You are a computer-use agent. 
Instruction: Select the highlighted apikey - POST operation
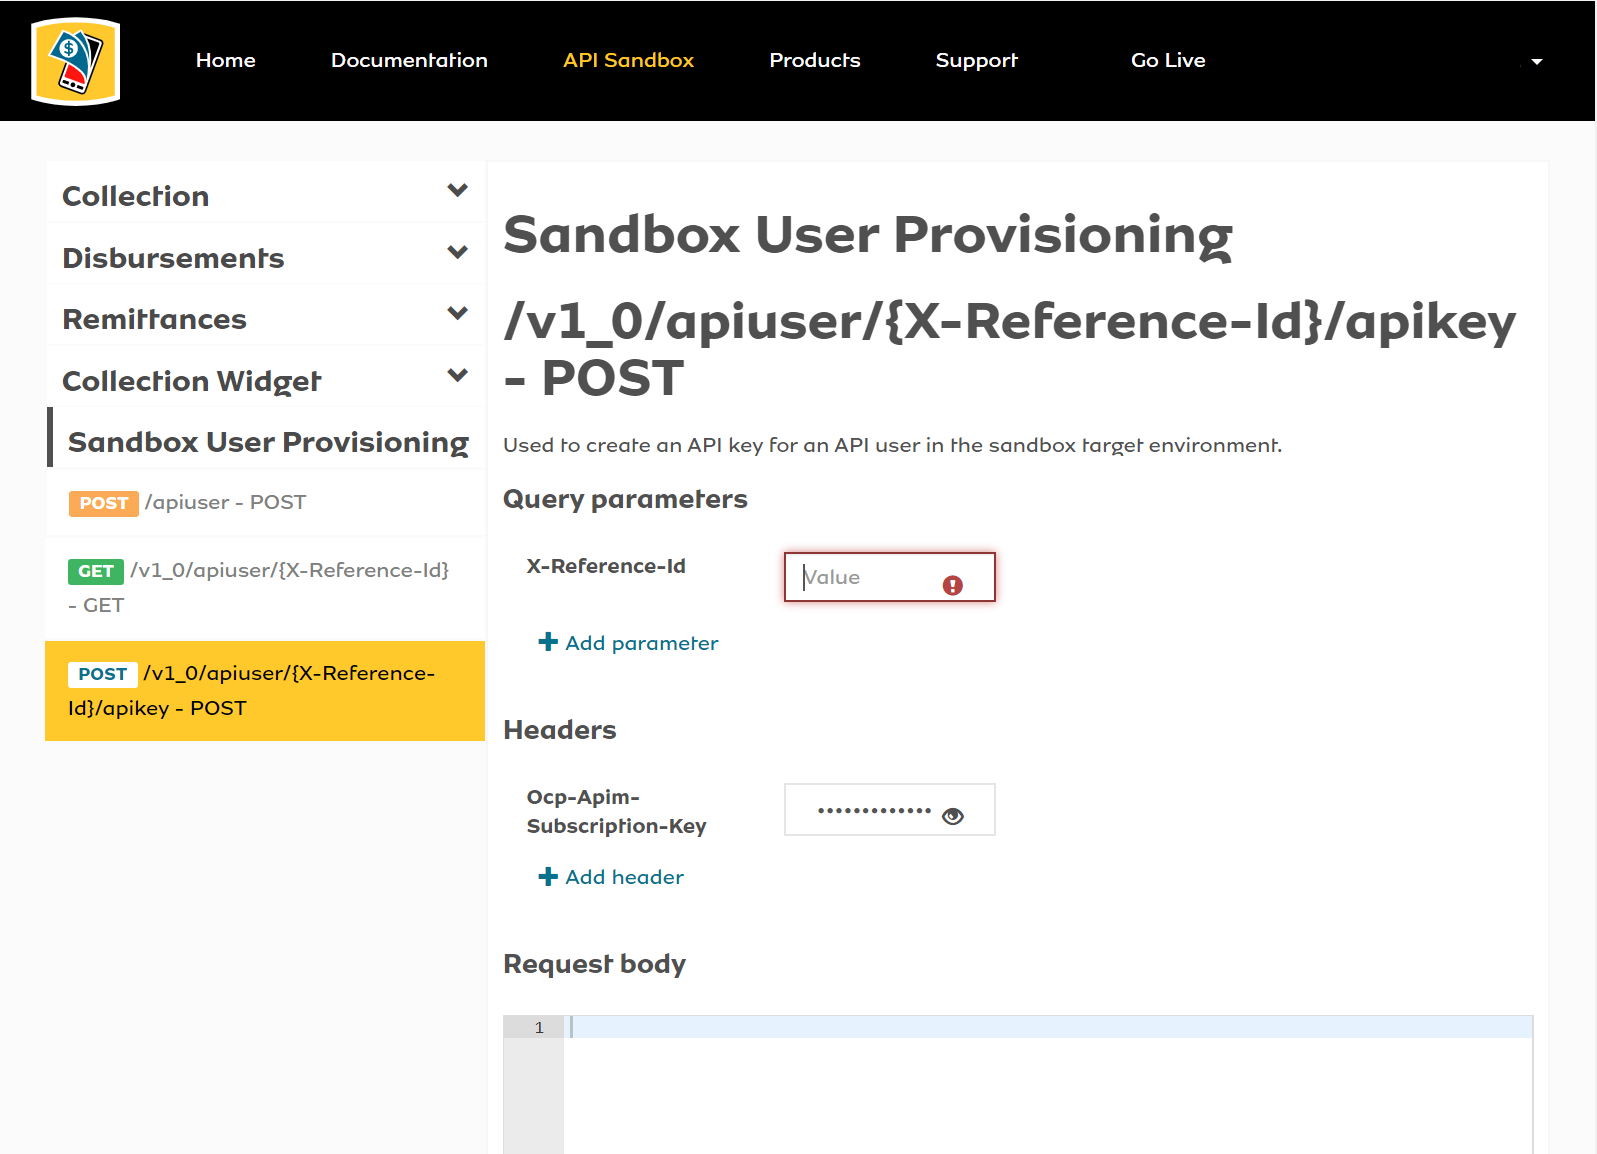coord(266,691)
